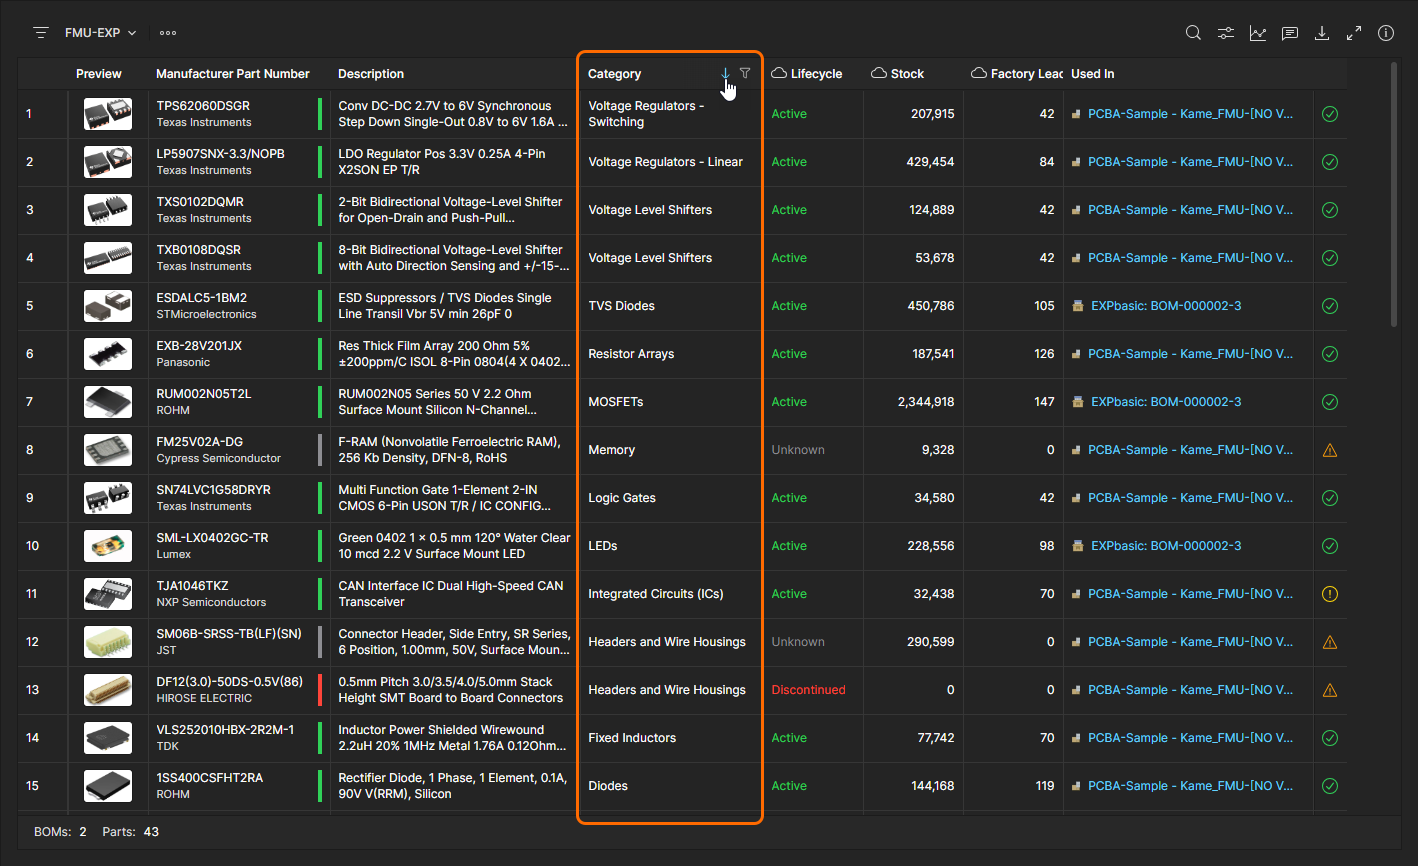The image size is (1418, 866).
Task: Click the Stock column header
Action: (x=907, y=74)
